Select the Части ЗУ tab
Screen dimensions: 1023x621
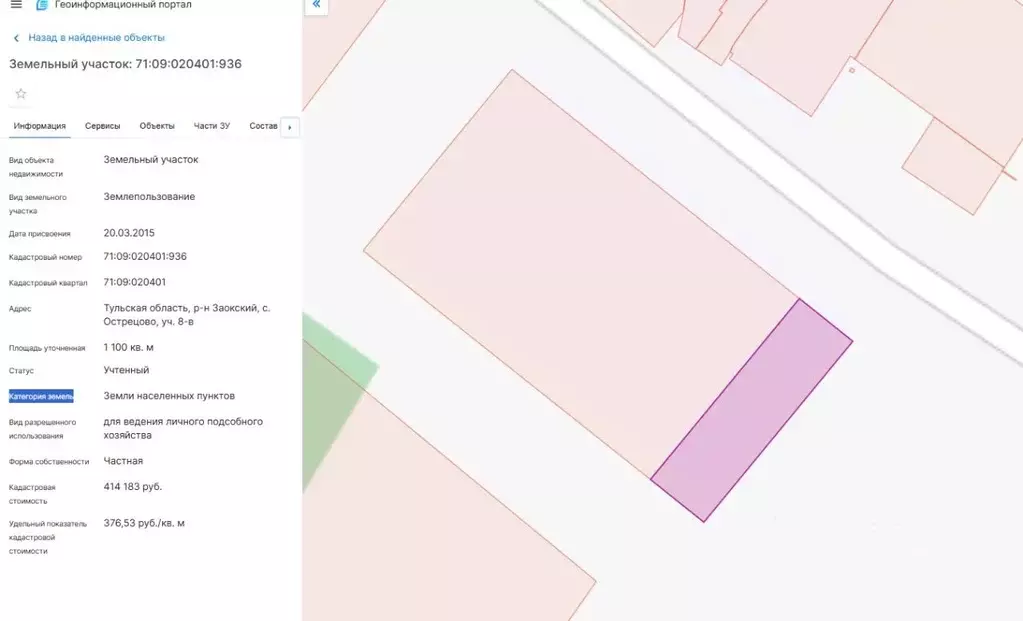[x=211, y=126]
